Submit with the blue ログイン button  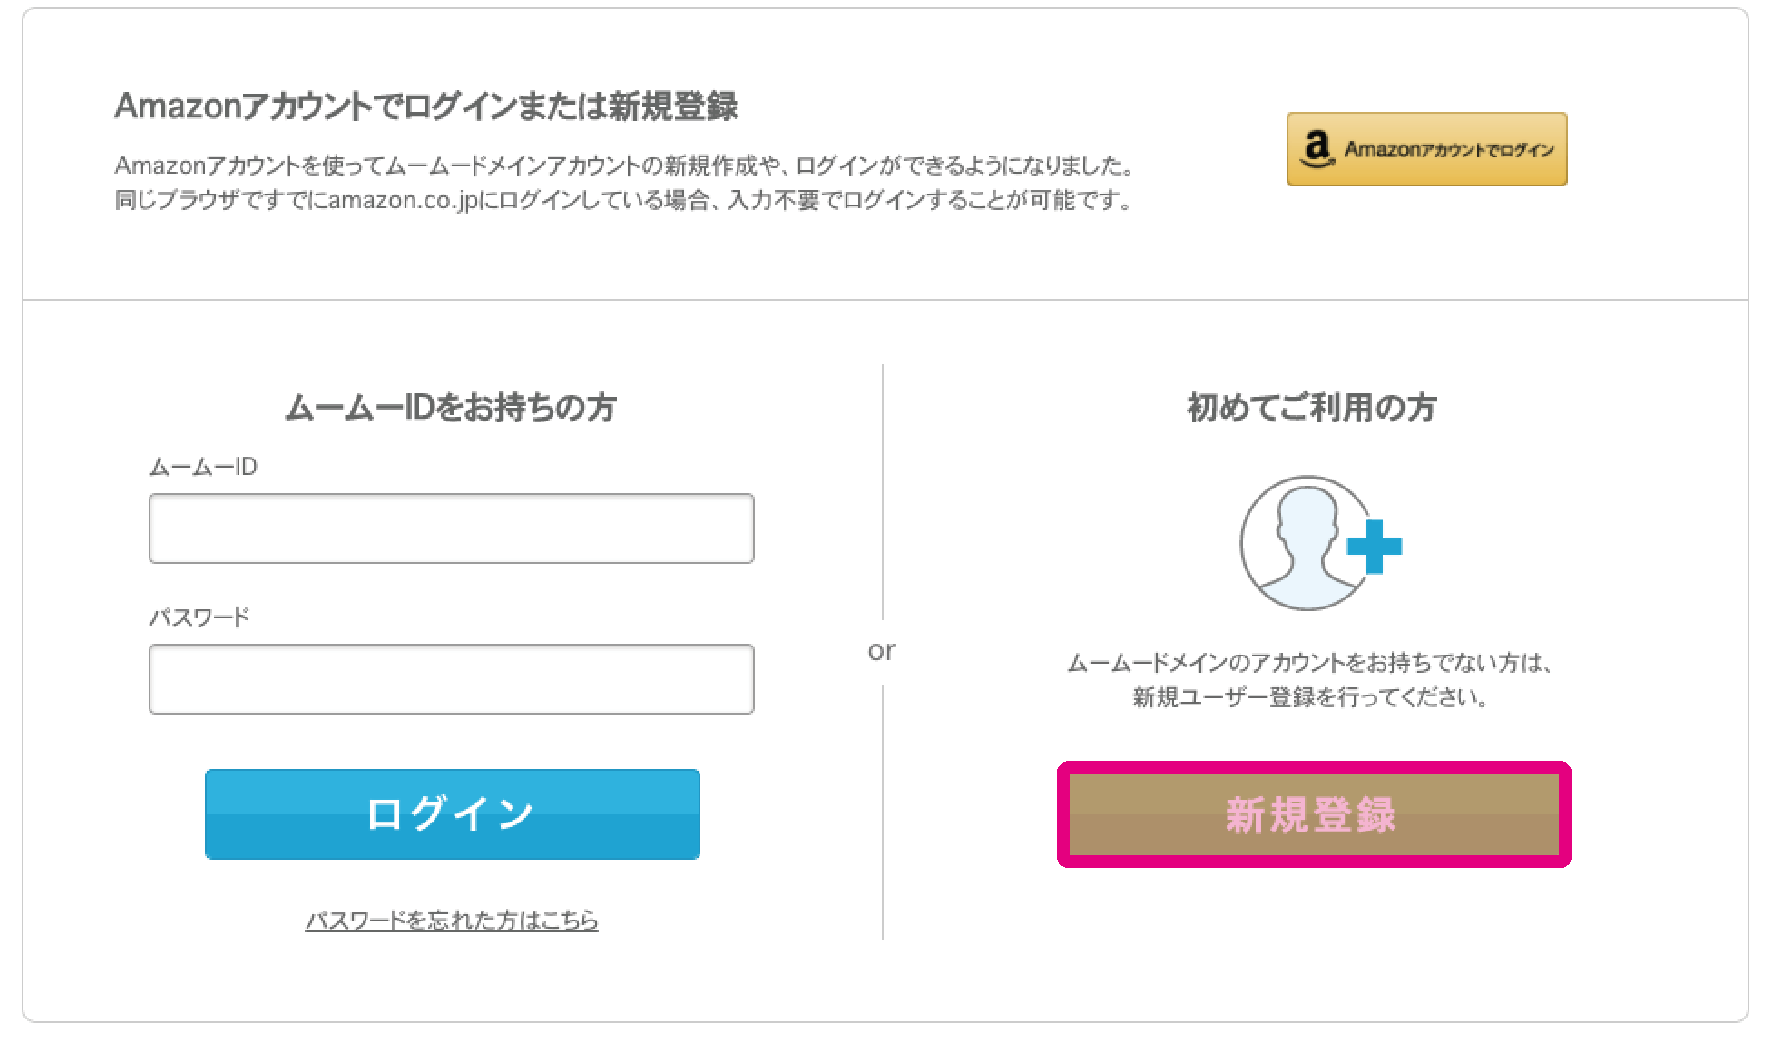[452, 814]
